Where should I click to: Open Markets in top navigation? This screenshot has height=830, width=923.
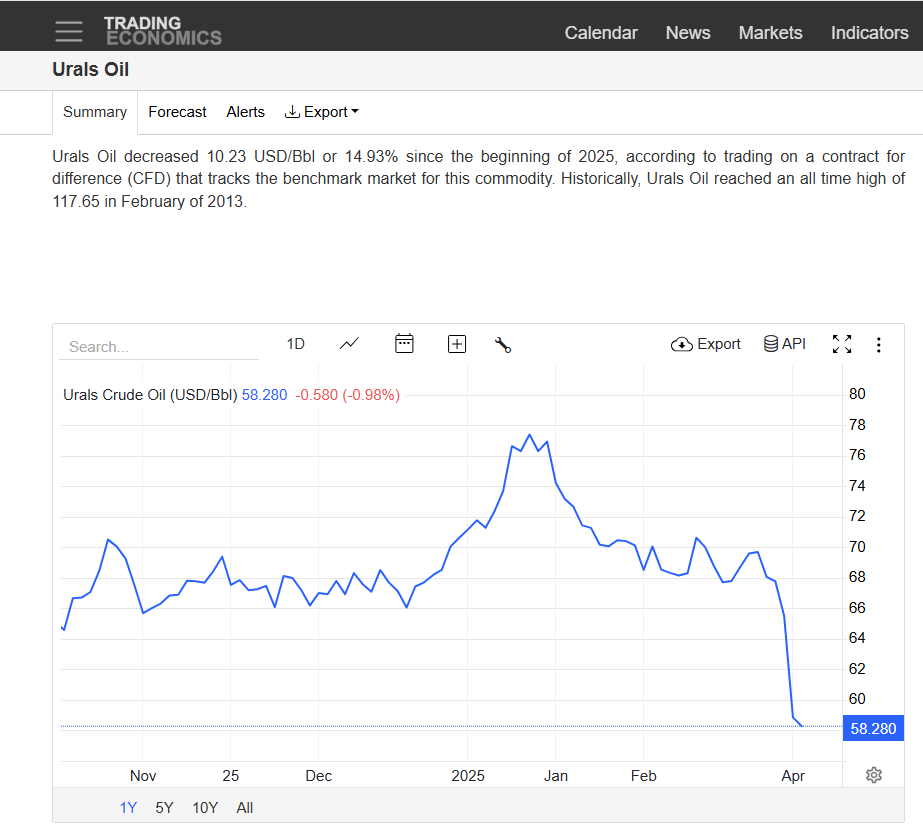coord(770,33)
